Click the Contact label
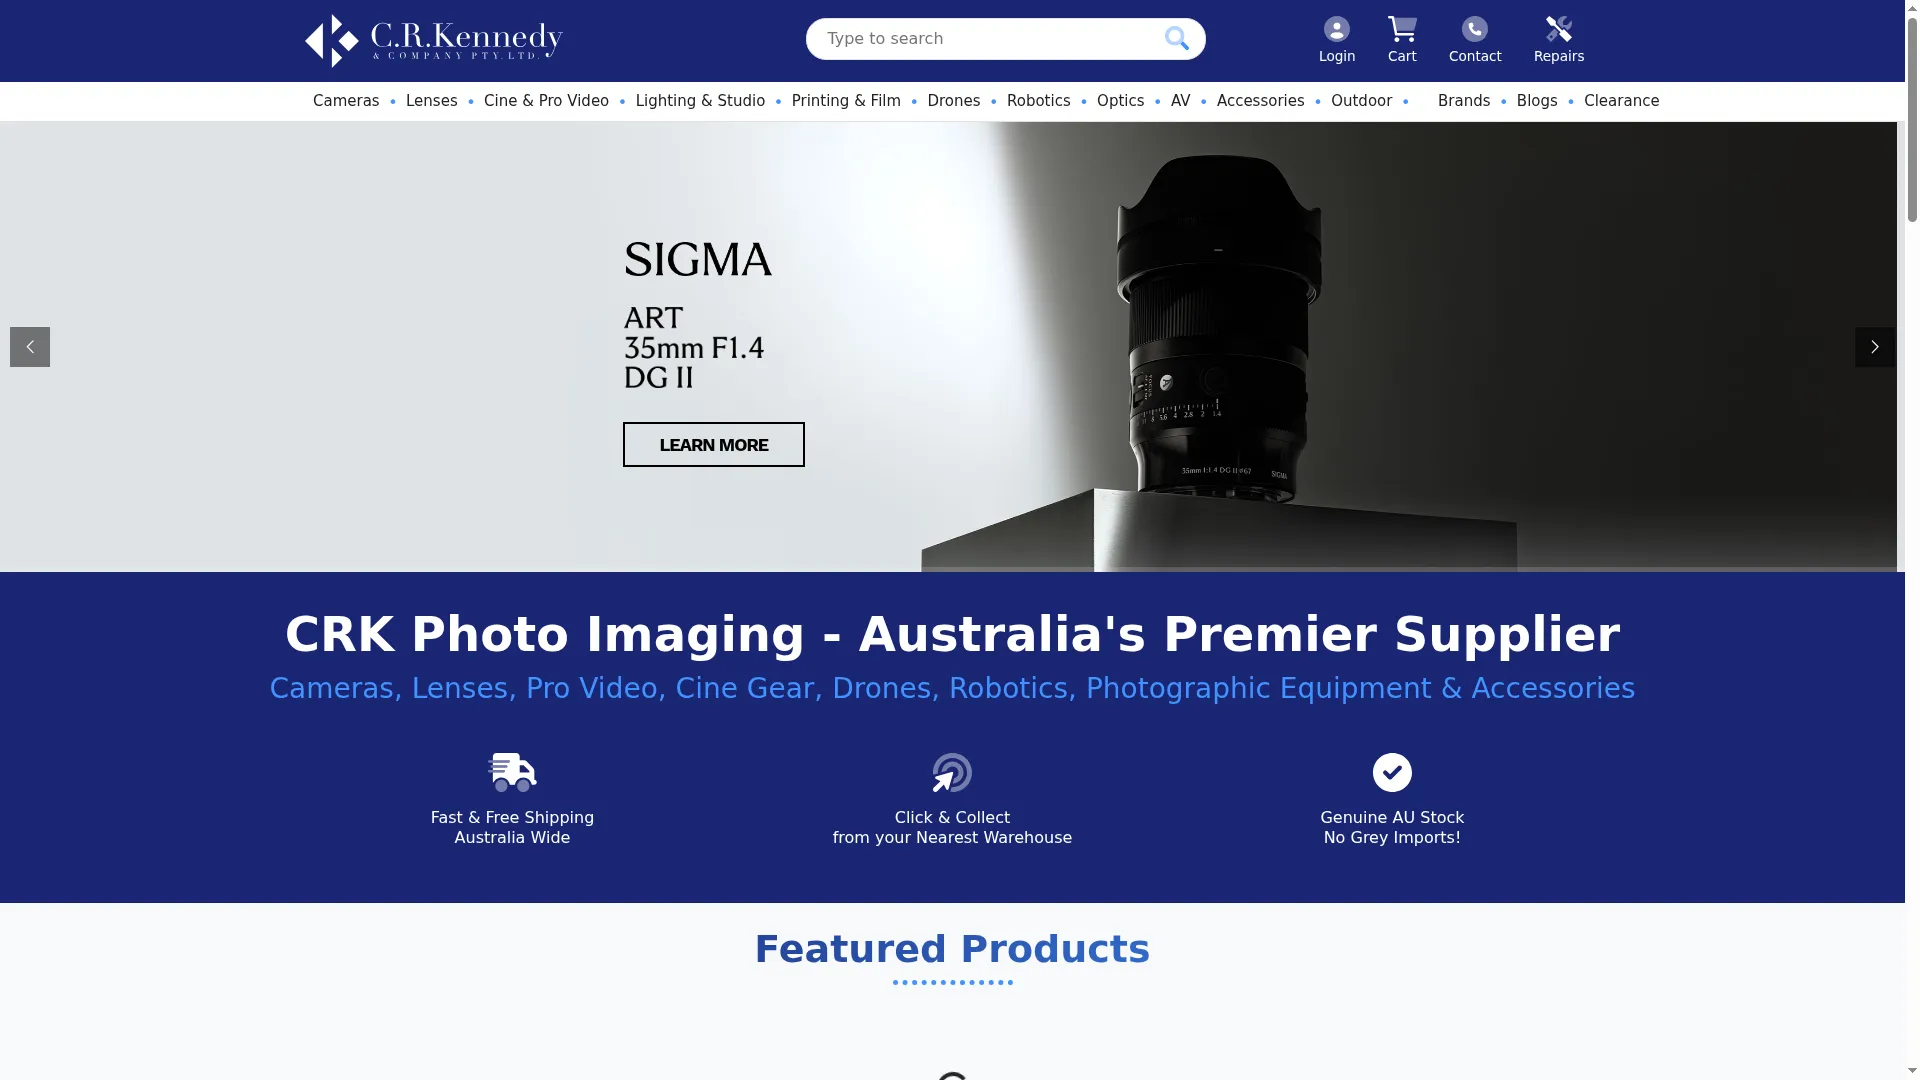 point(1475,56)
